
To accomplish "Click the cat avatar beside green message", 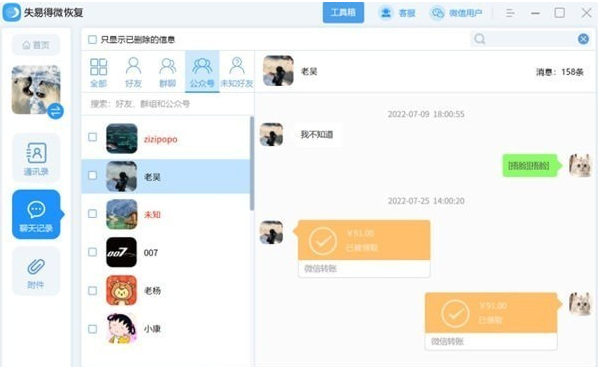I will (x=581, y=166).
